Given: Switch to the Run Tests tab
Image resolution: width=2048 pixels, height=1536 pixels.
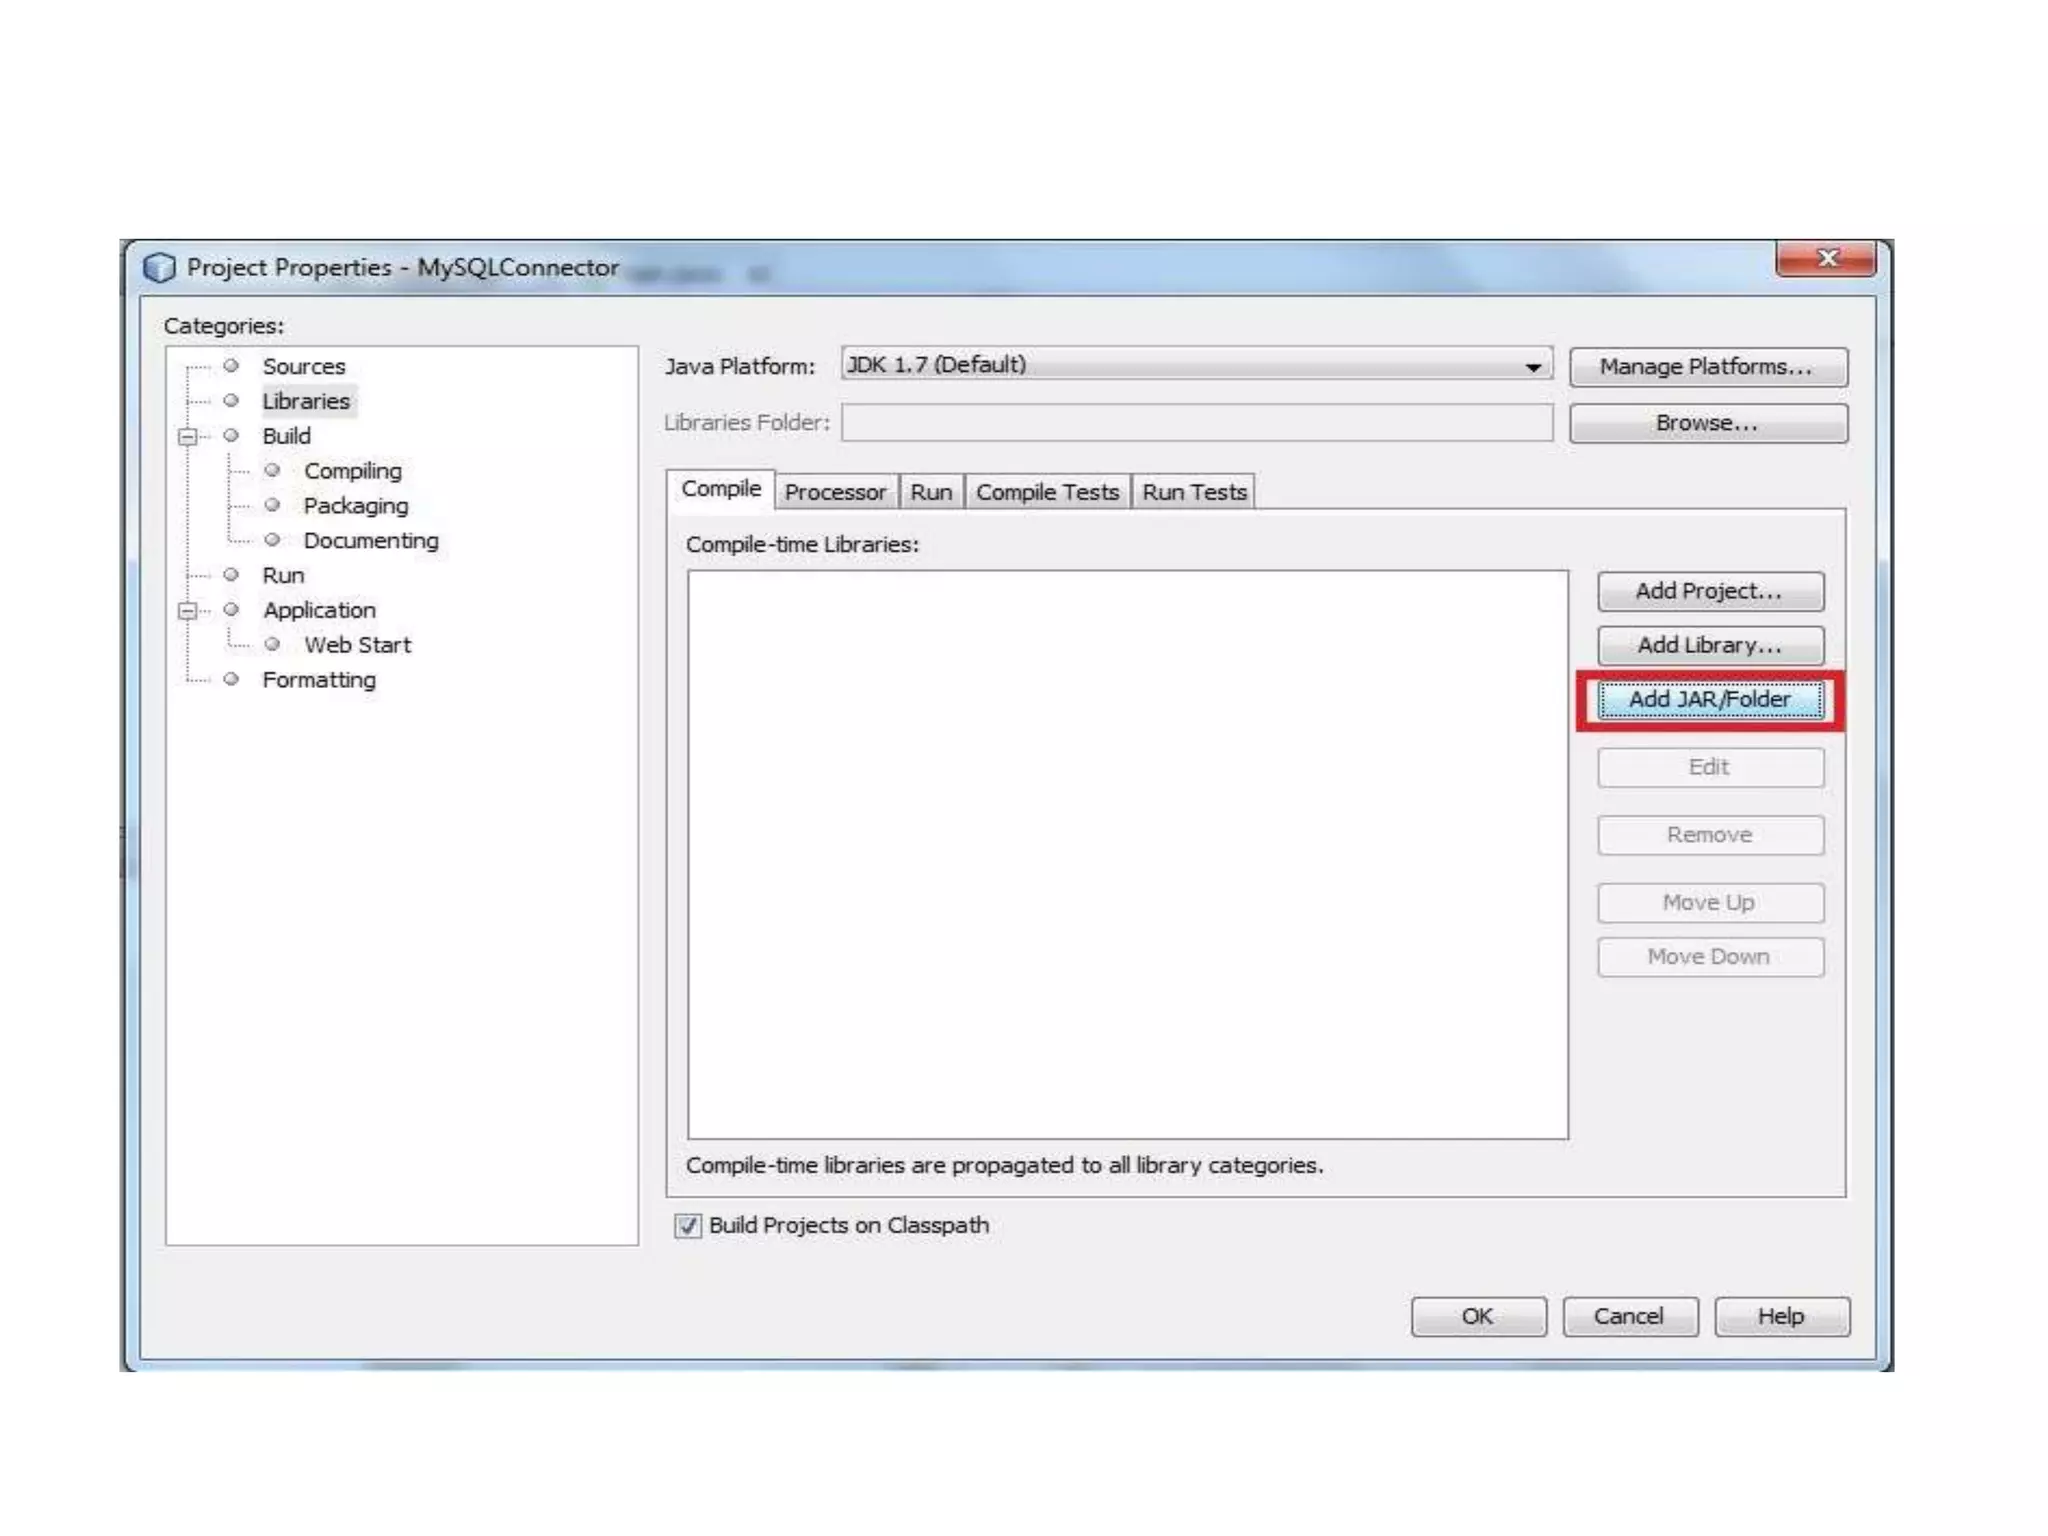Looking at the screenshot, I should pyautogui.click(x=1194, y=493).
